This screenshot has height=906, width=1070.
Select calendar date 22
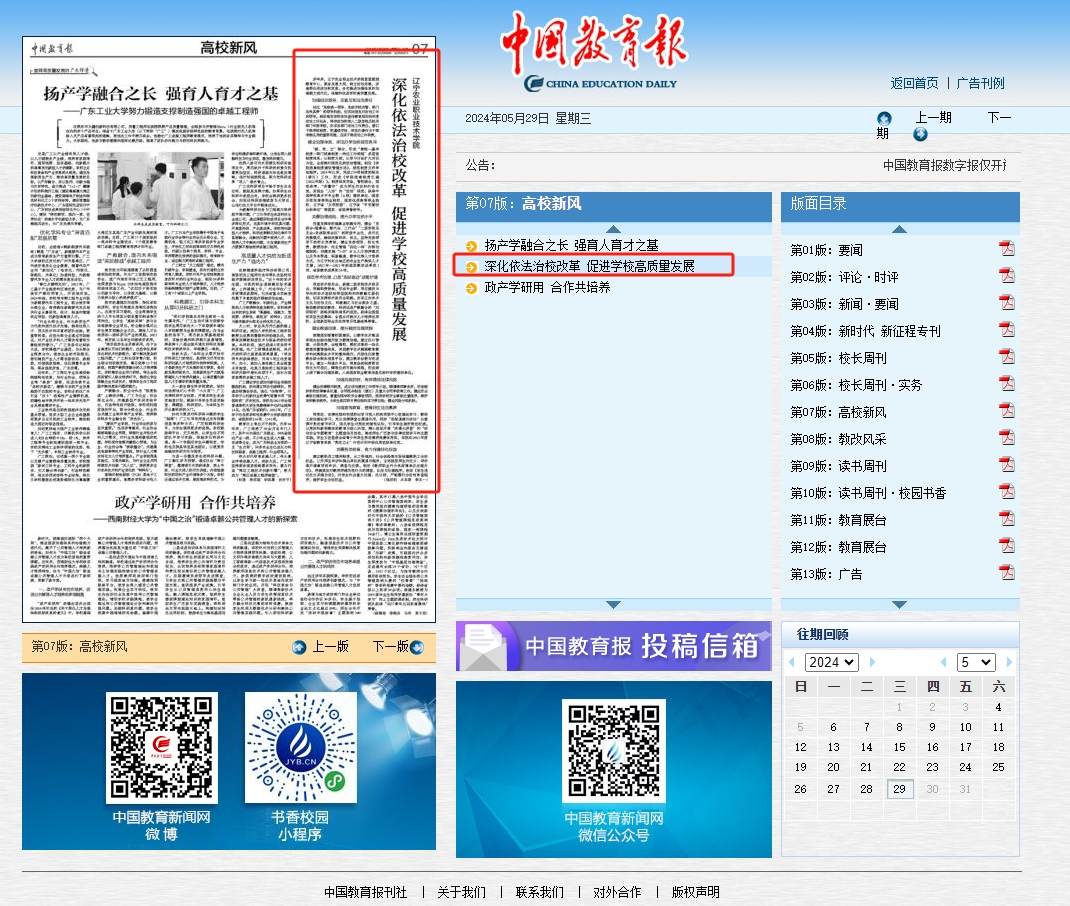[899, 767]
